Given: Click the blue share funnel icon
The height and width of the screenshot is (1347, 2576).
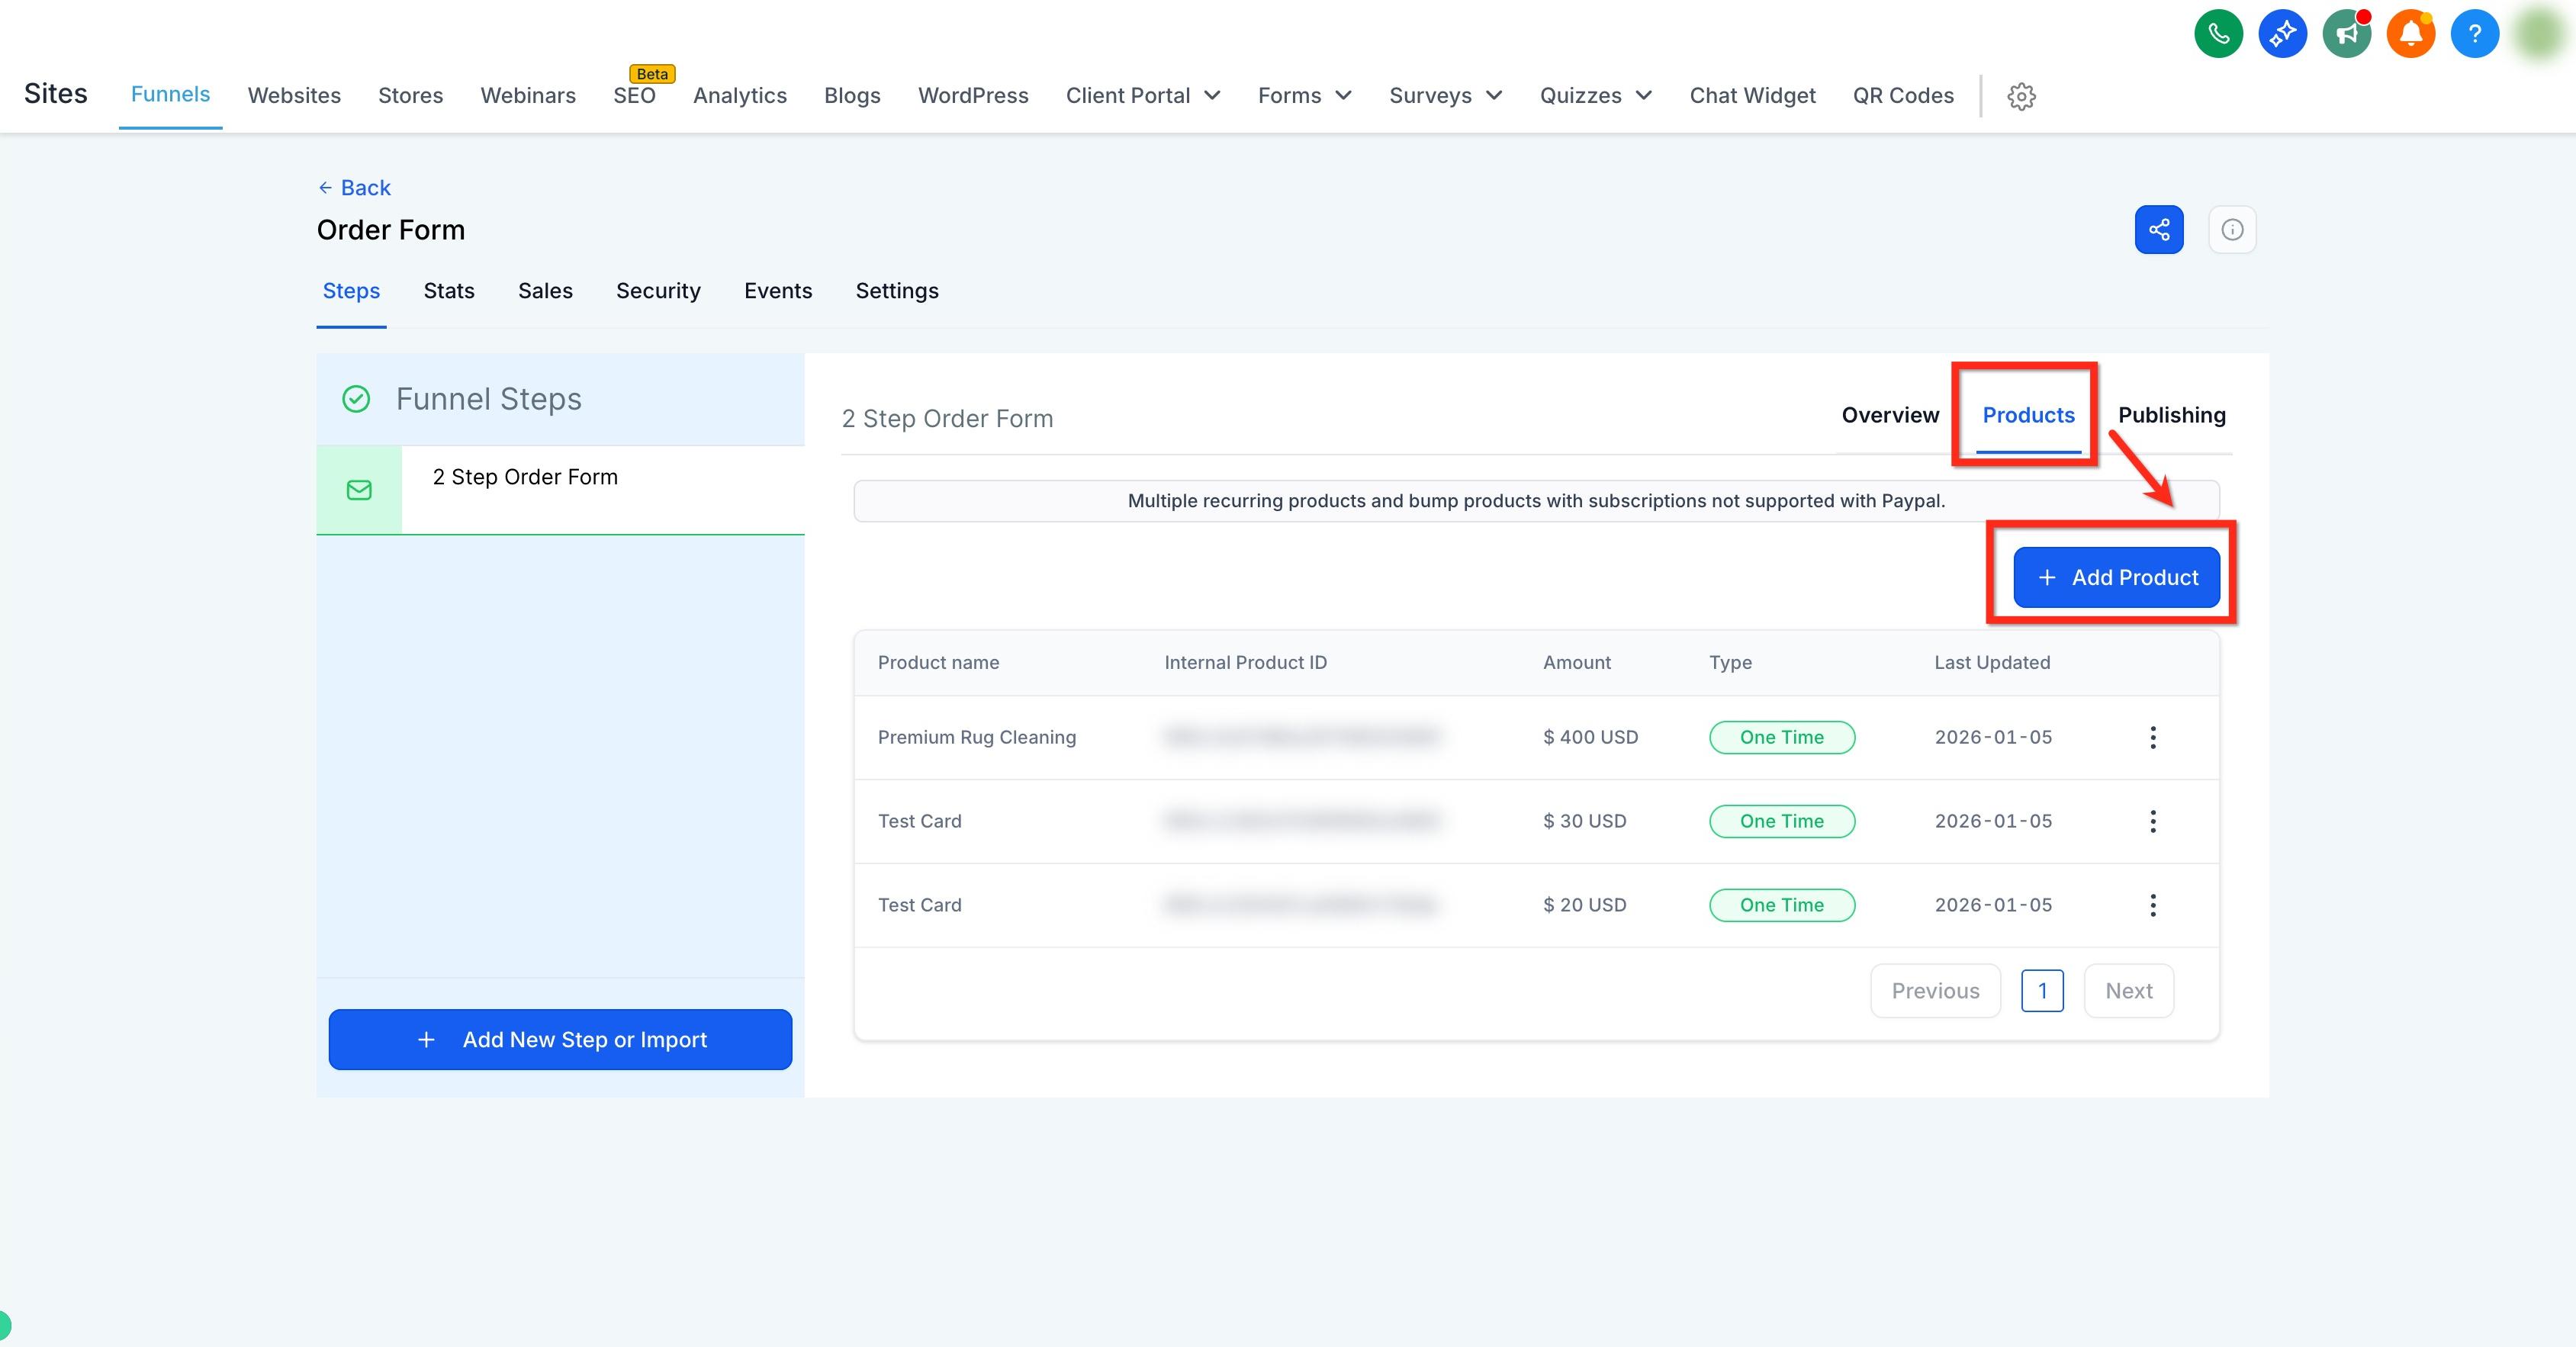Looking at the screenshot, I should [2159, 230].
